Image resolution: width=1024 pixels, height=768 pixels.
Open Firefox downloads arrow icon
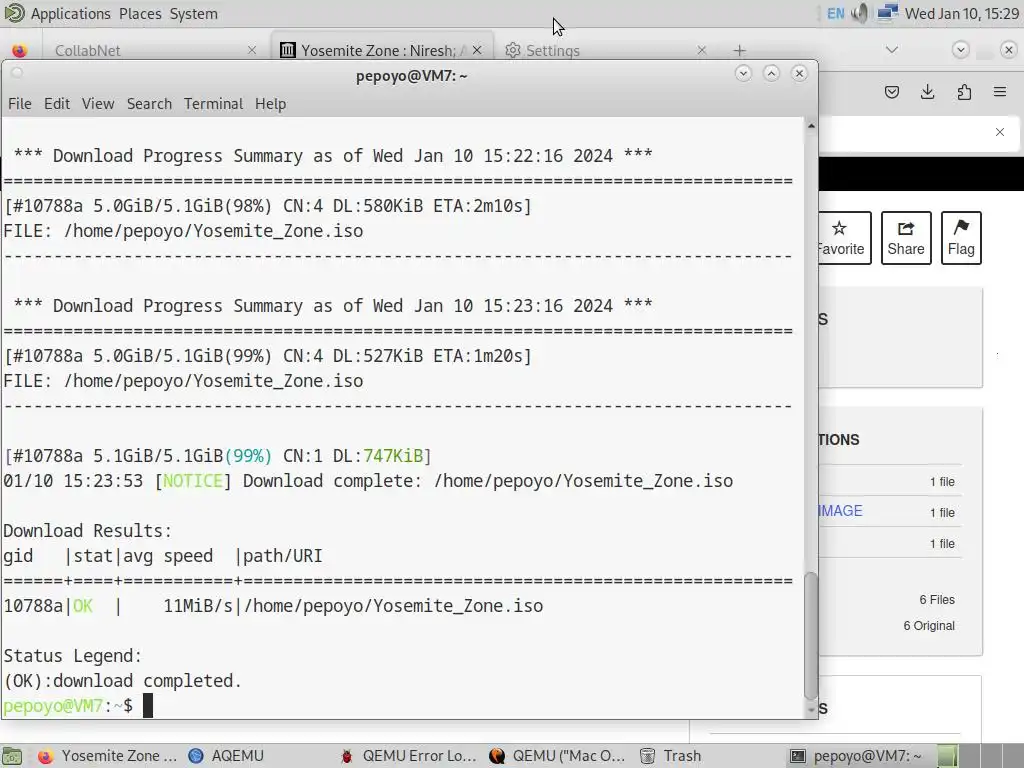tap(927, 92)
